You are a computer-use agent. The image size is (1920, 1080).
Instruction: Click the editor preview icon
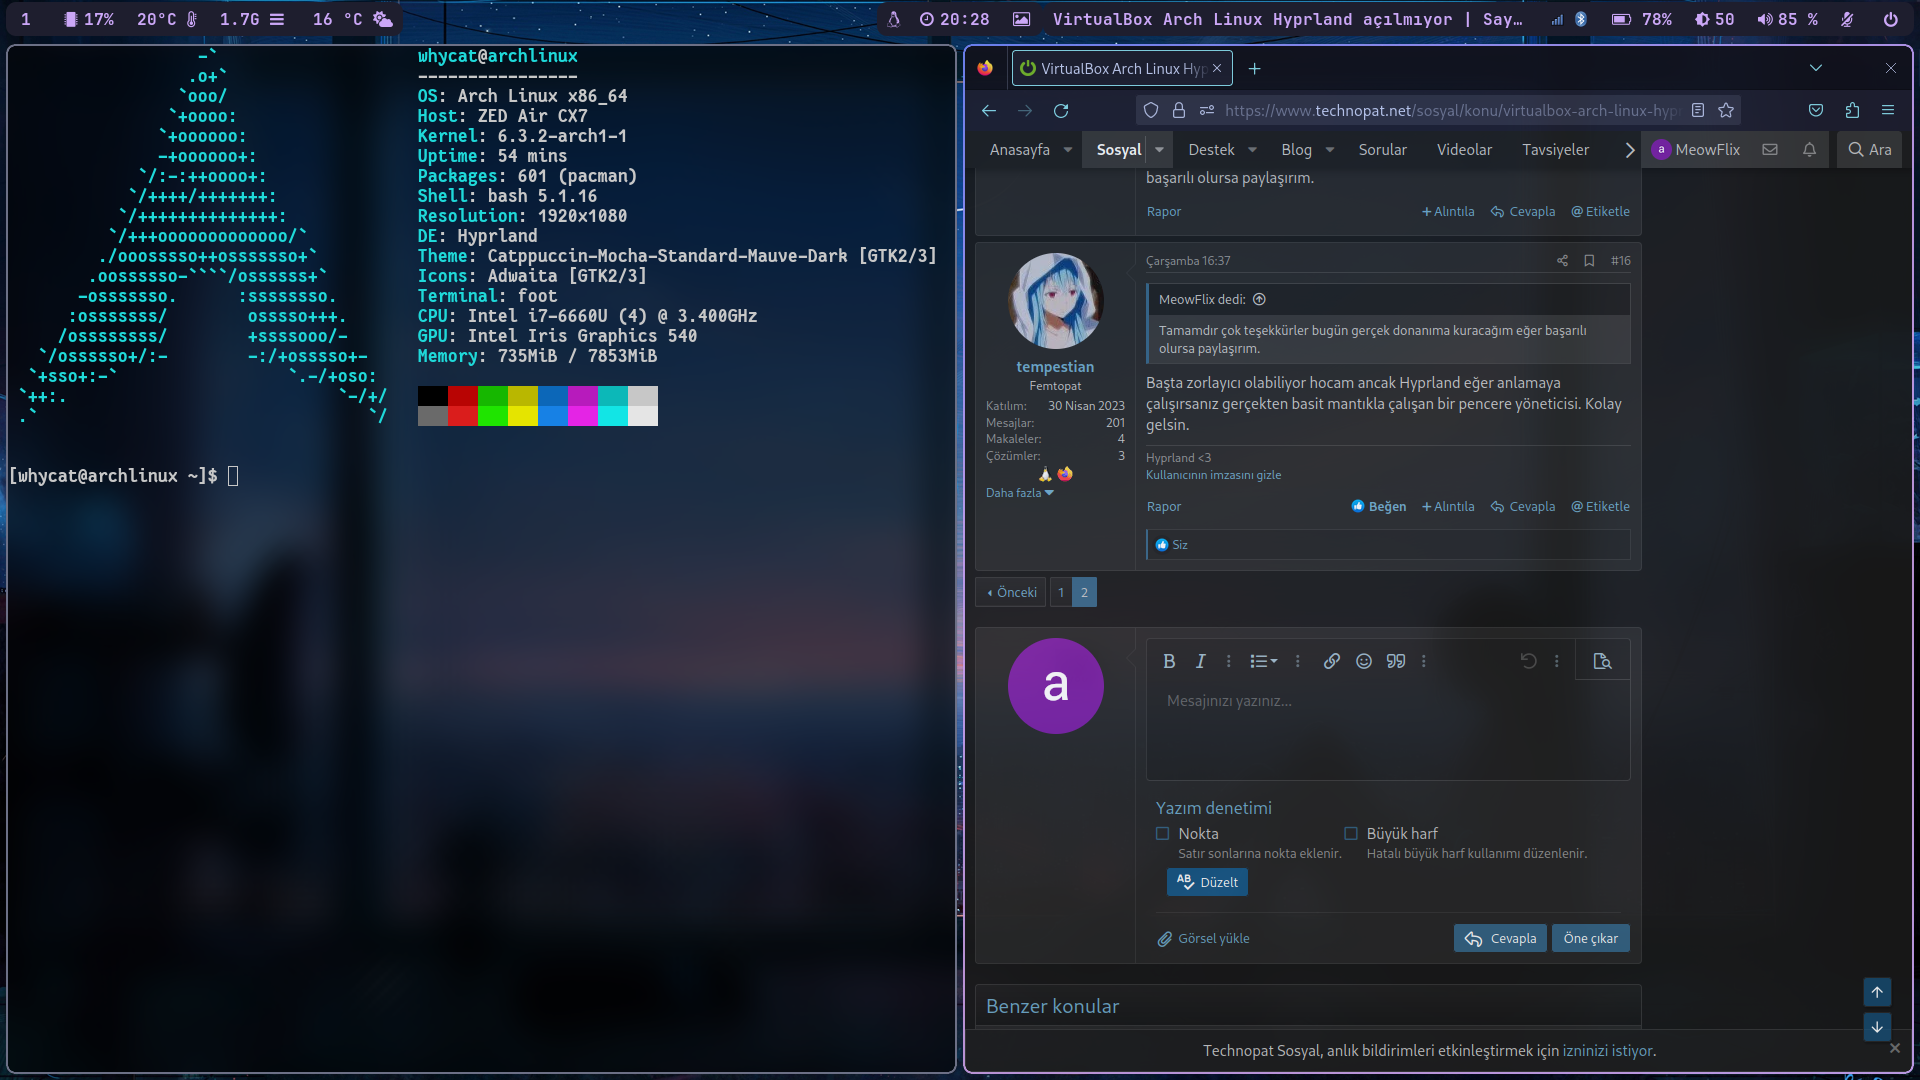[1602, 661]
